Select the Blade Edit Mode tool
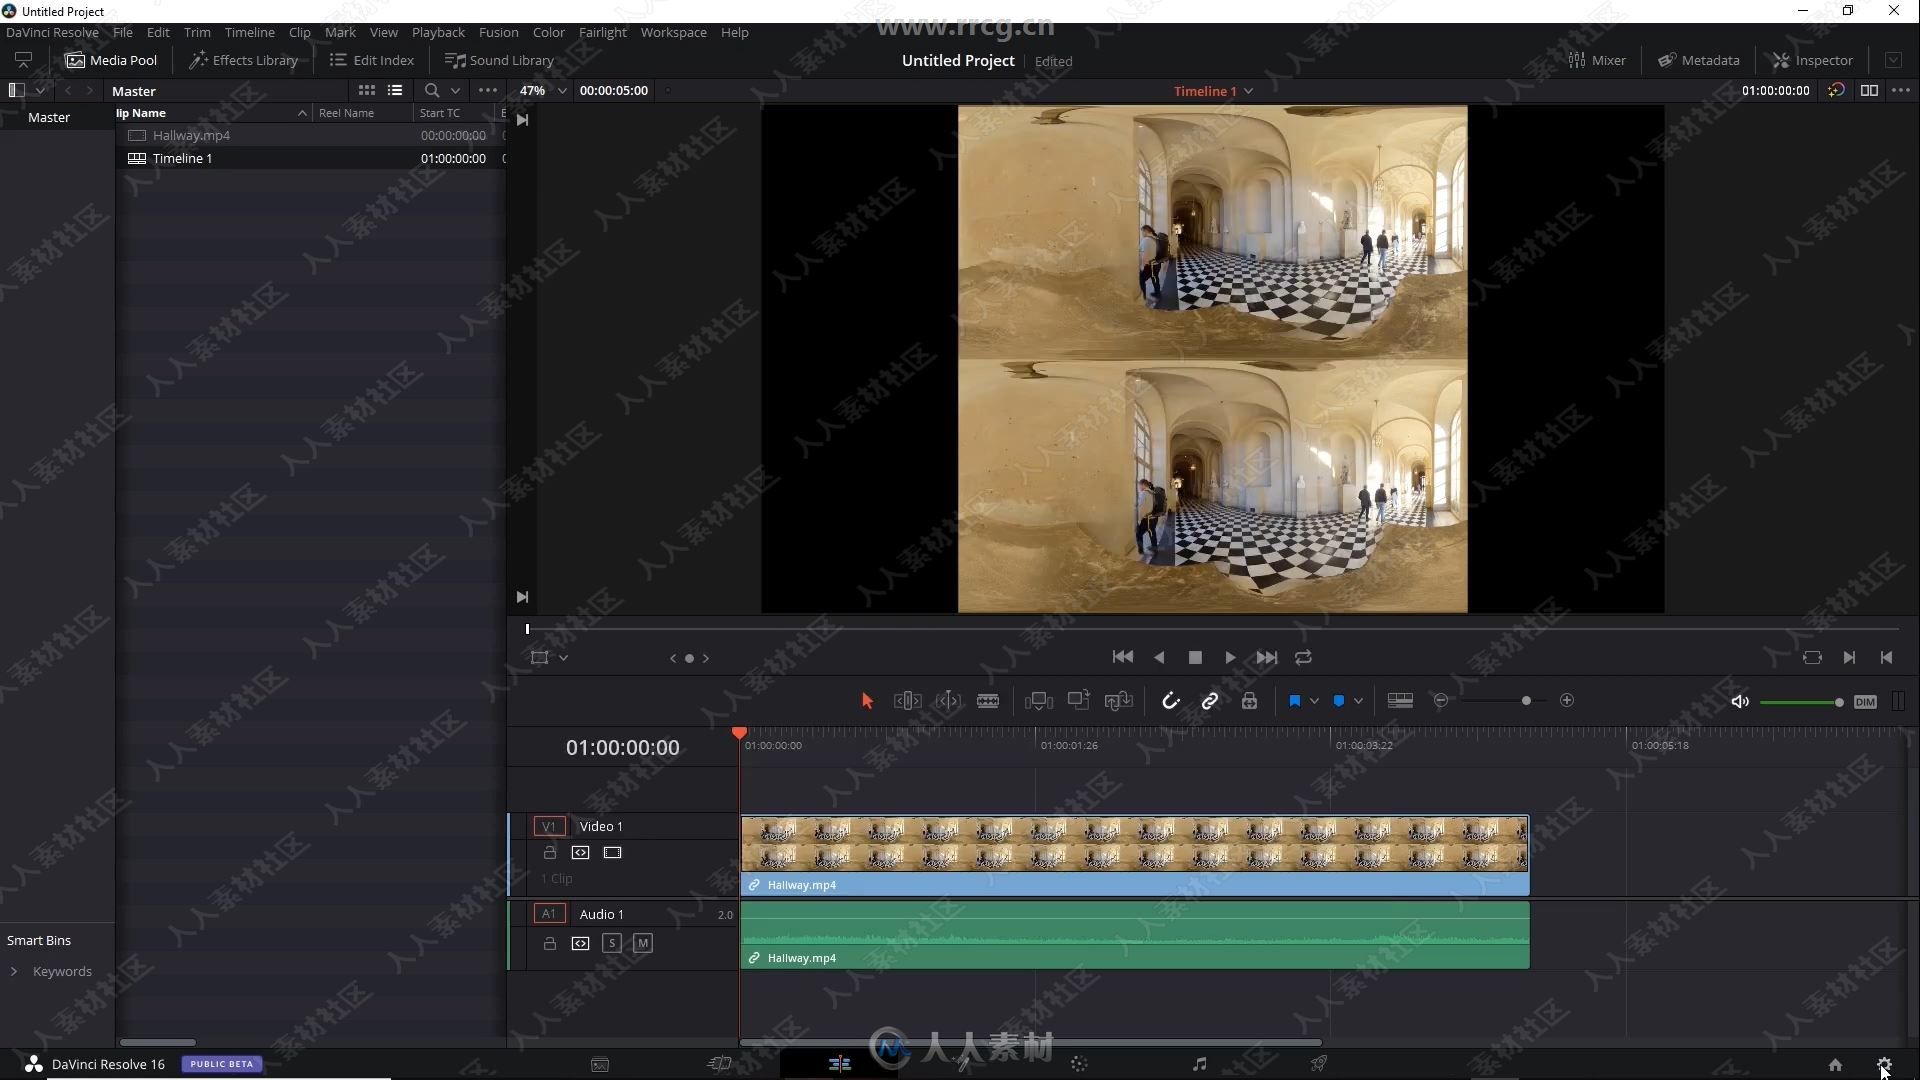 pos(988,701)
